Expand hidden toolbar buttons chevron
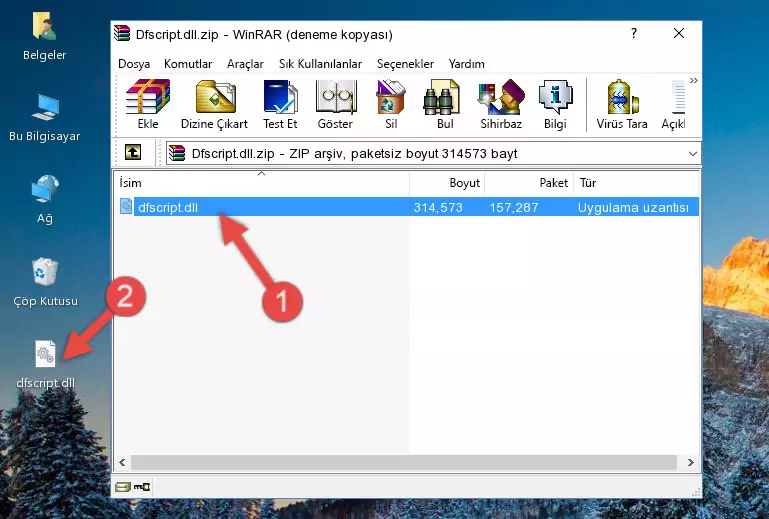769x519 pixels. (x=693, y=80)
